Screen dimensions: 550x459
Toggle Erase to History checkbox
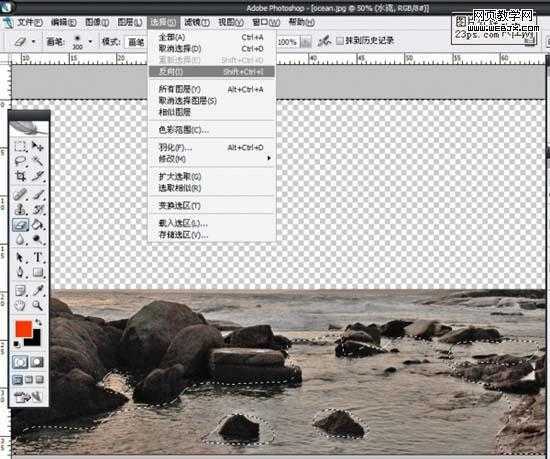[339, 41]
